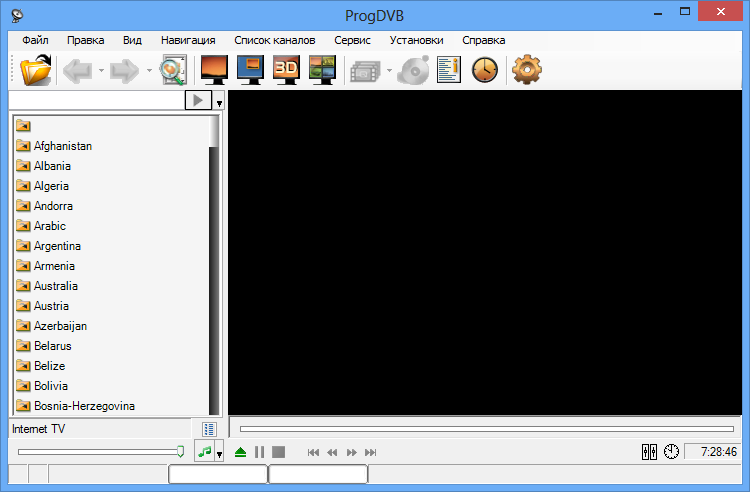This screenshot has height=492, width=750.
Task: Pause playback
Action: [259, 452]
